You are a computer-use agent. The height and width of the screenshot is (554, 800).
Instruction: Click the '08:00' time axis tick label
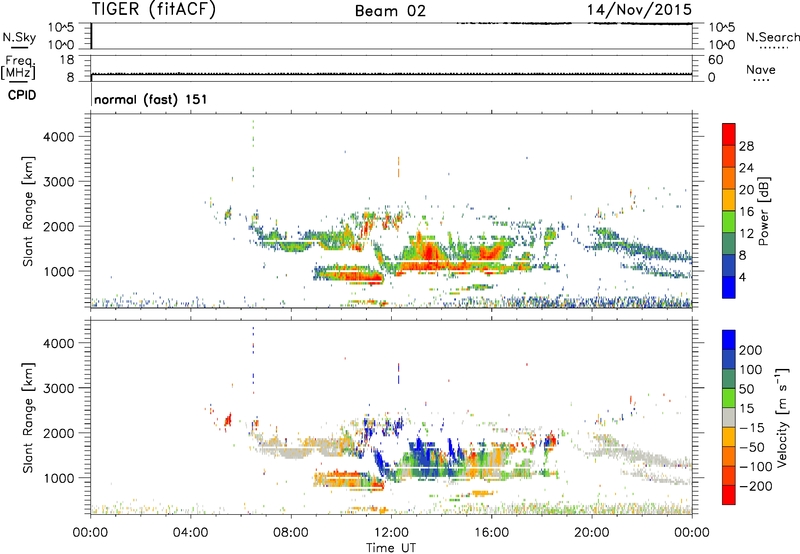(x=291, y=533)
